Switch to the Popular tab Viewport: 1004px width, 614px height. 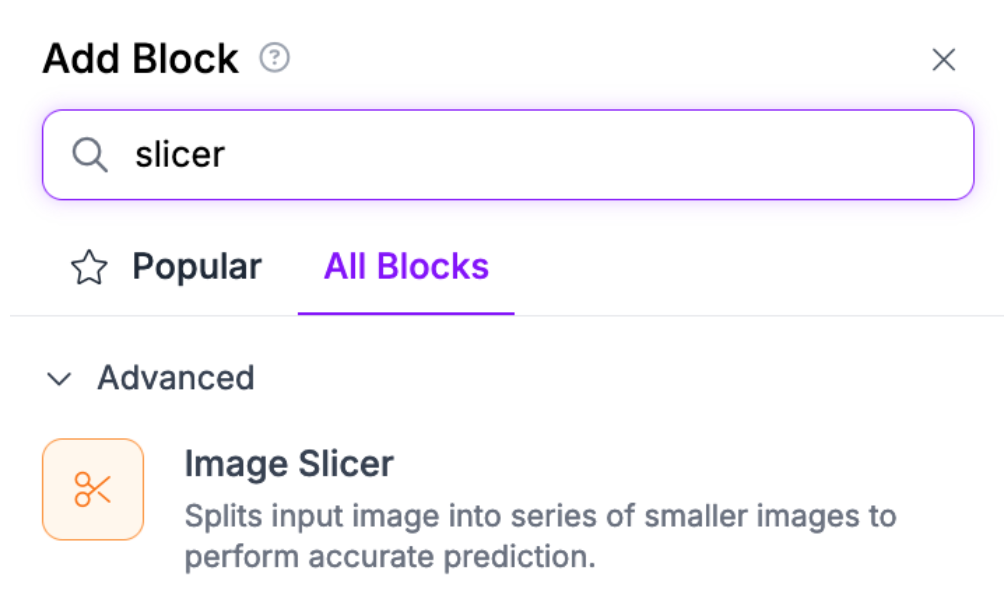196,267
